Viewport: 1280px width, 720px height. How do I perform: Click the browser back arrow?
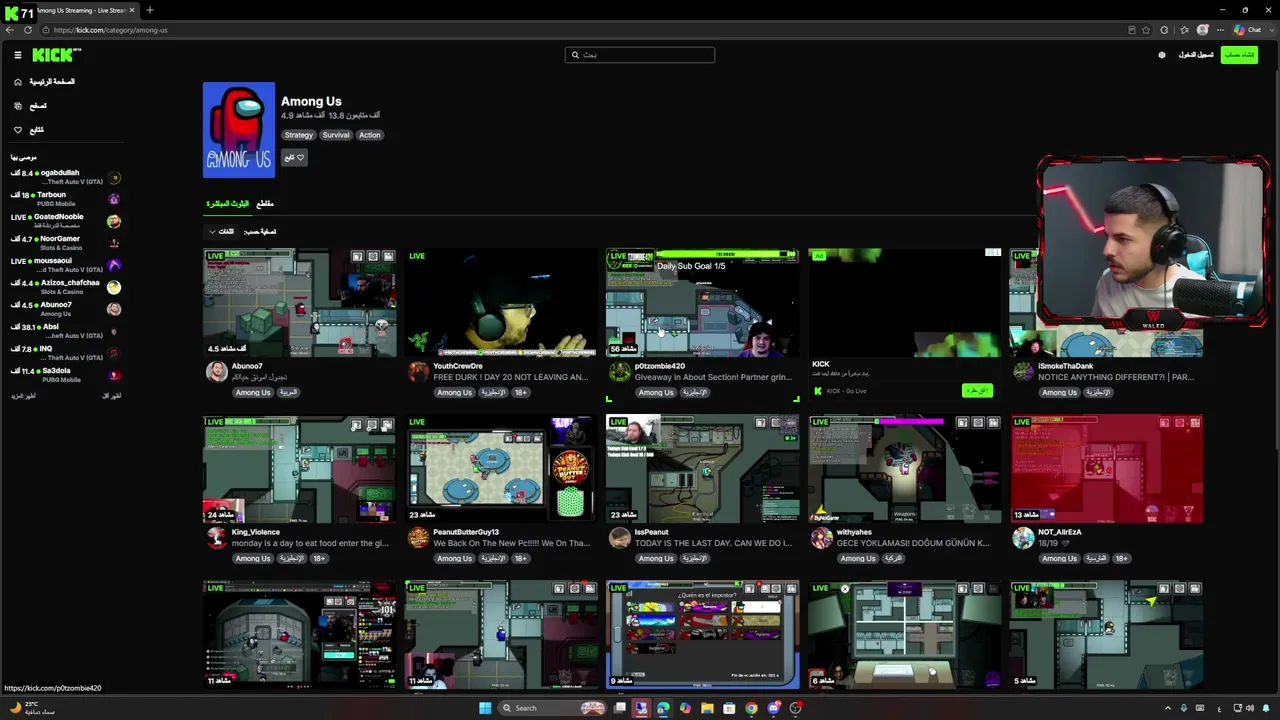tap(10, 30)
